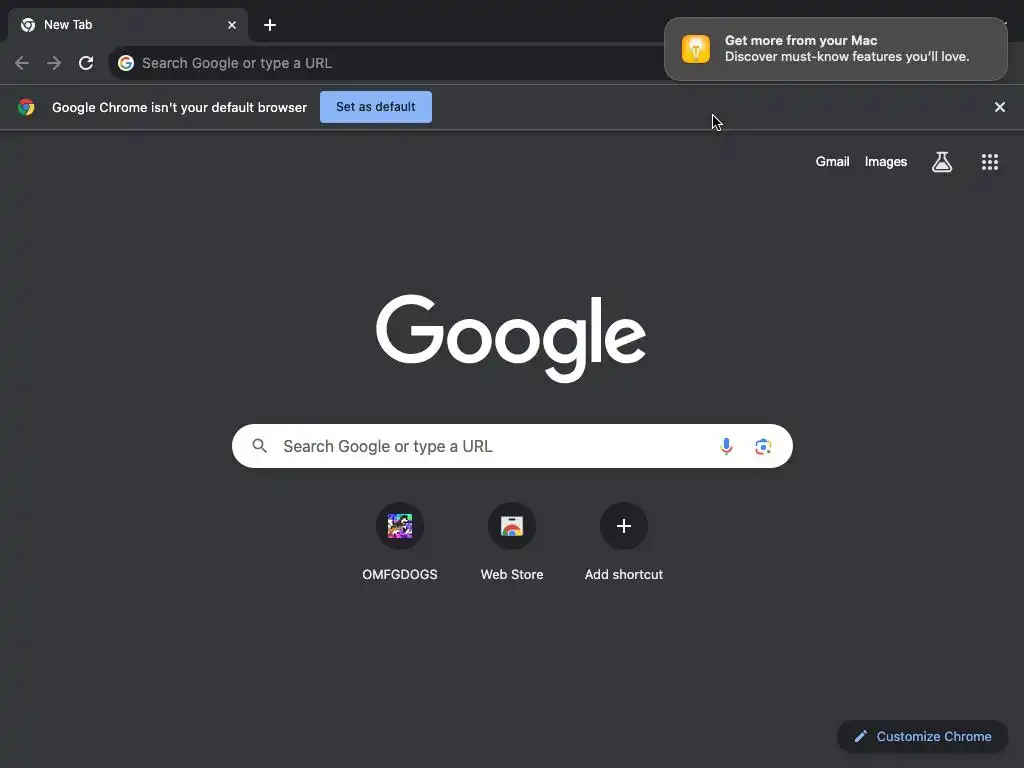Click the Google icon in the address bar
The image size is (1024, 768).
tap(125, 63)
